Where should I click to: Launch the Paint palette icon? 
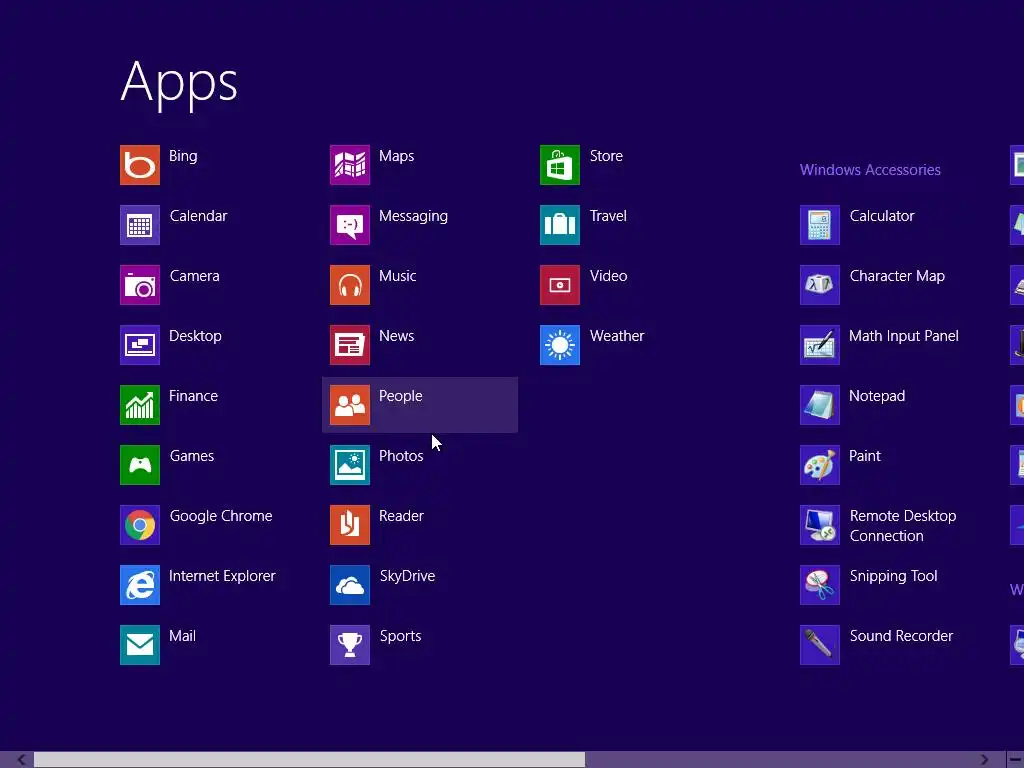pos(820,465)
